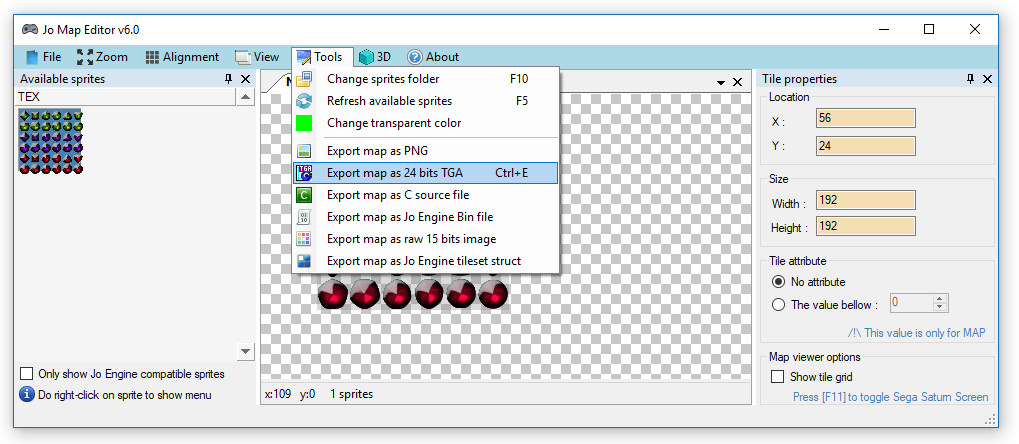This screenshot has height=444, width=1019.
Task: Click the x:109 status bar coordinate
Action: (278, 394)
